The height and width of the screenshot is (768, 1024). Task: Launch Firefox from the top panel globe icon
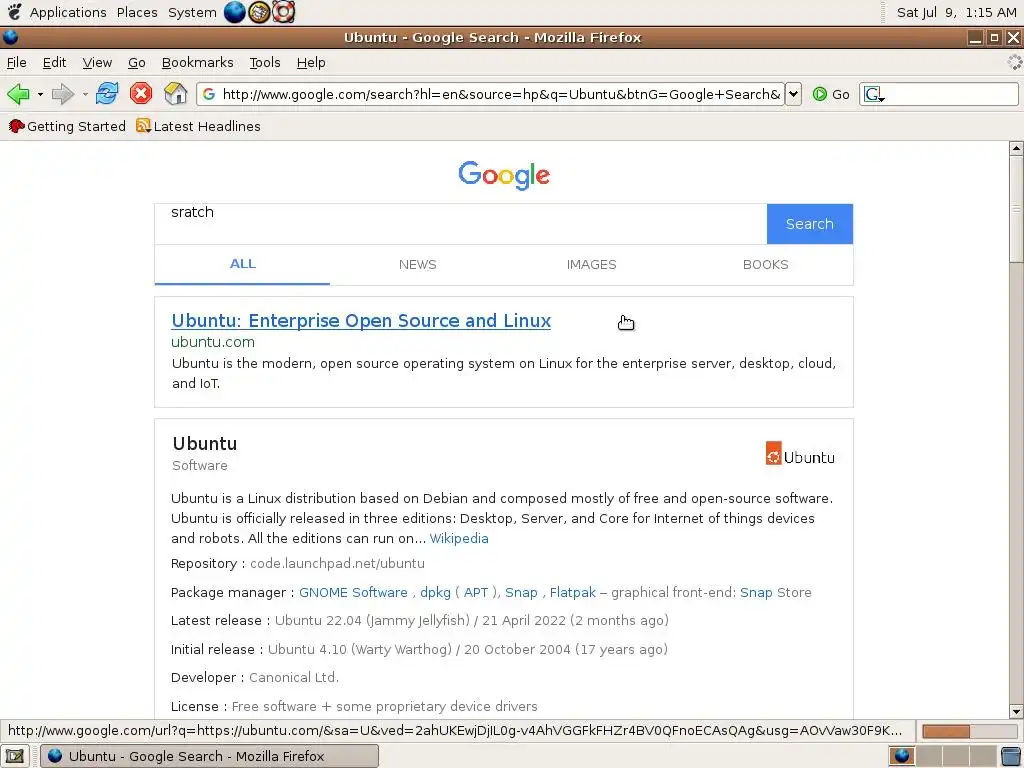234,12
